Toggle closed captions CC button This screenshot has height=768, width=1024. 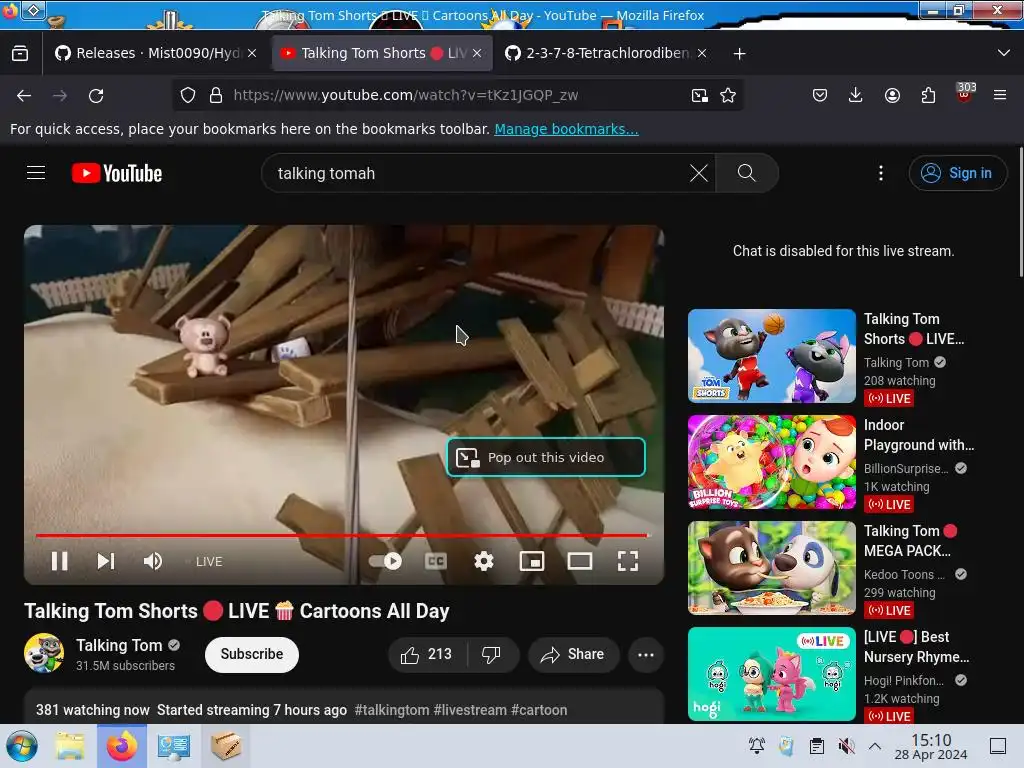[436, 561]
